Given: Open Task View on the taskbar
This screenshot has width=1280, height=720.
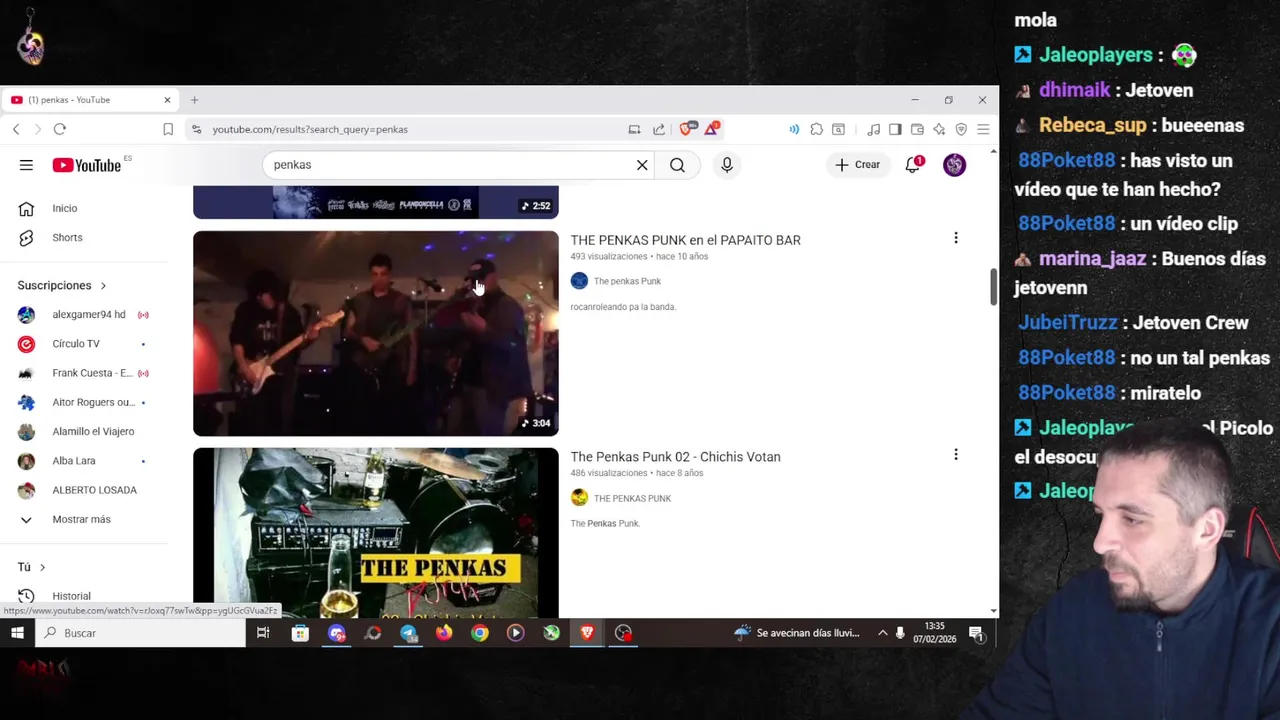Looking at the screenshot, I should (x=263, y=633).
